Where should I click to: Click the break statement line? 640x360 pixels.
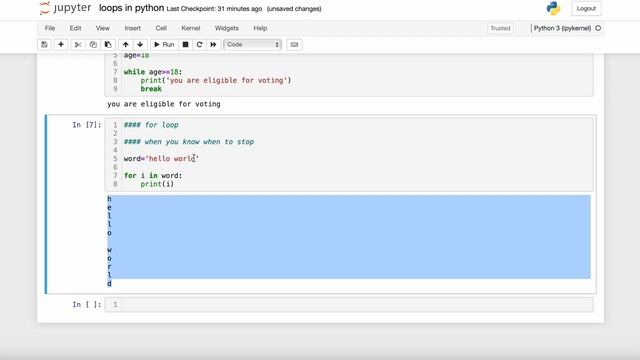[x=151, y=89]
